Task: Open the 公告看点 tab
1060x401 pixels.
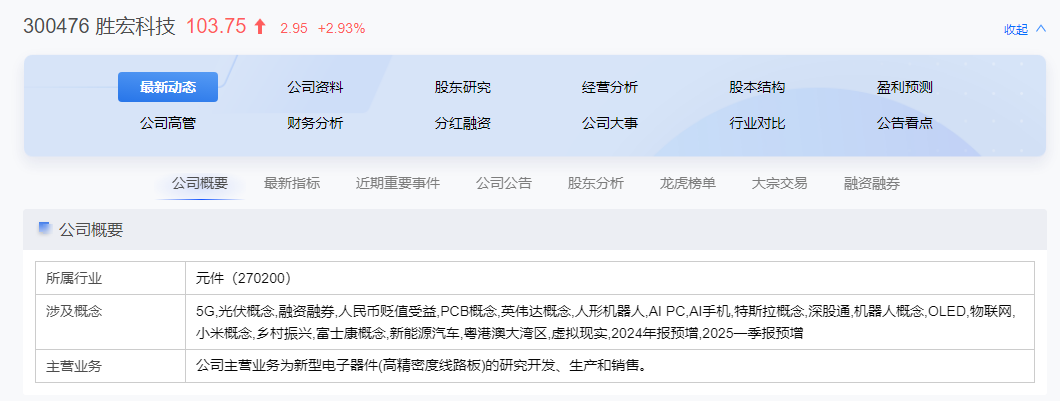Action: 905,123
